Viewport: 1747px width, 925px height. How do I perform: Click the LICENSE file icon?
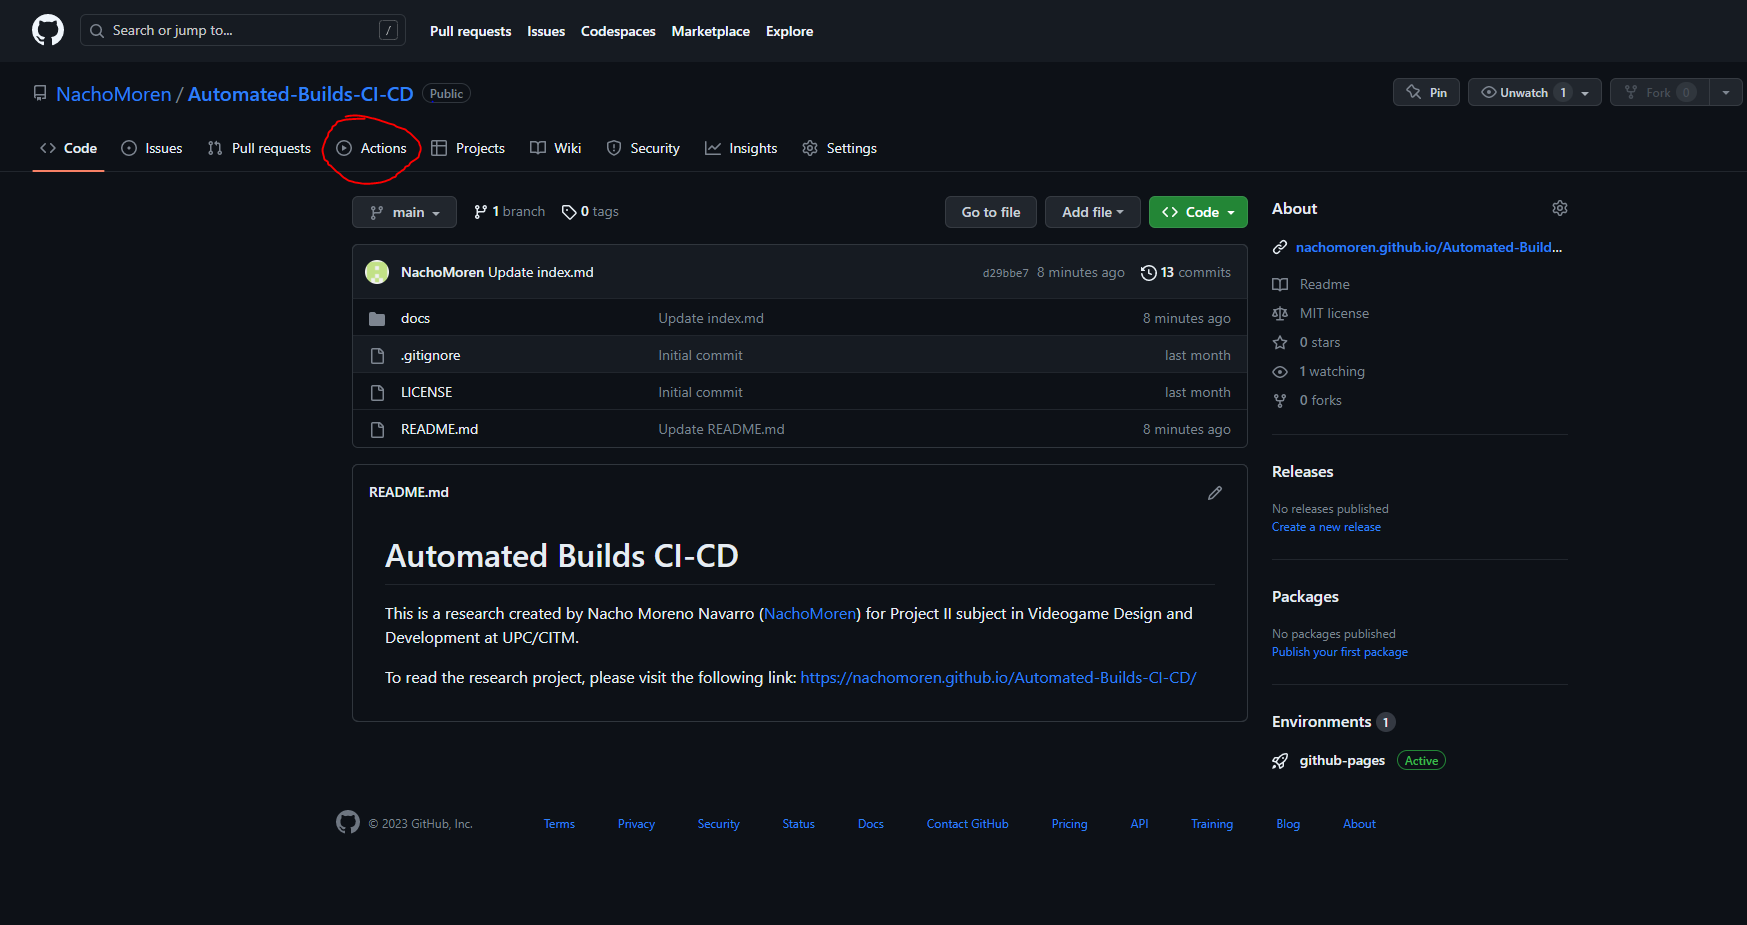pos(377,393)
